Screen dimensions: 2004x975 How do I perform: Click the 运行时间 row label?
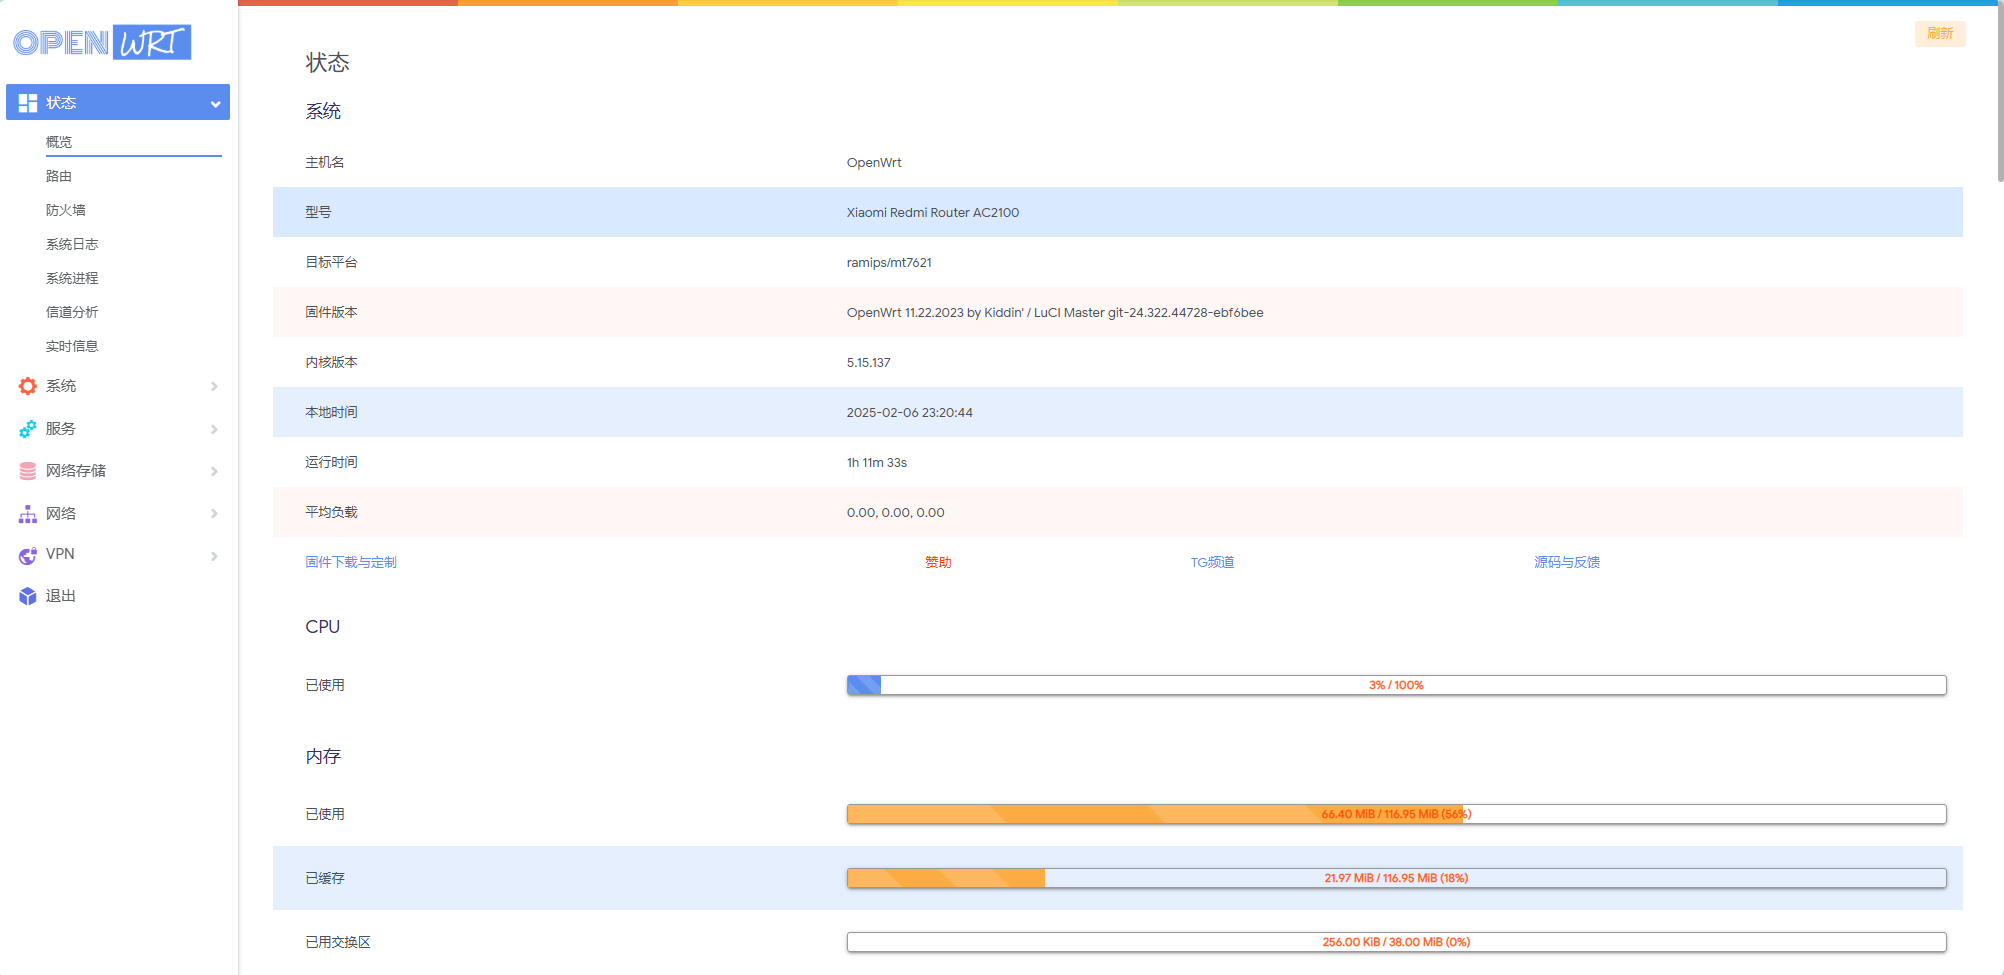coord(331,462)
